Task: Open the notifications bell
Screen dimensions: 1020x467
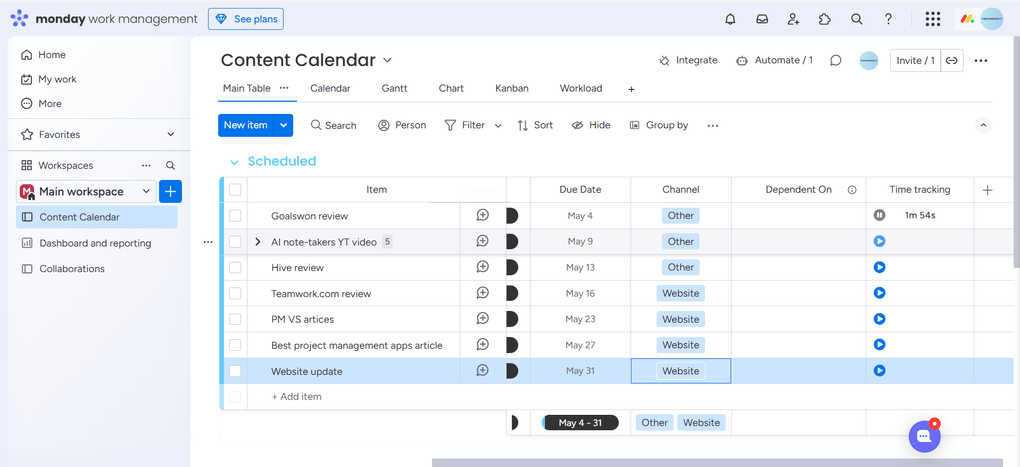Action: 730,19
